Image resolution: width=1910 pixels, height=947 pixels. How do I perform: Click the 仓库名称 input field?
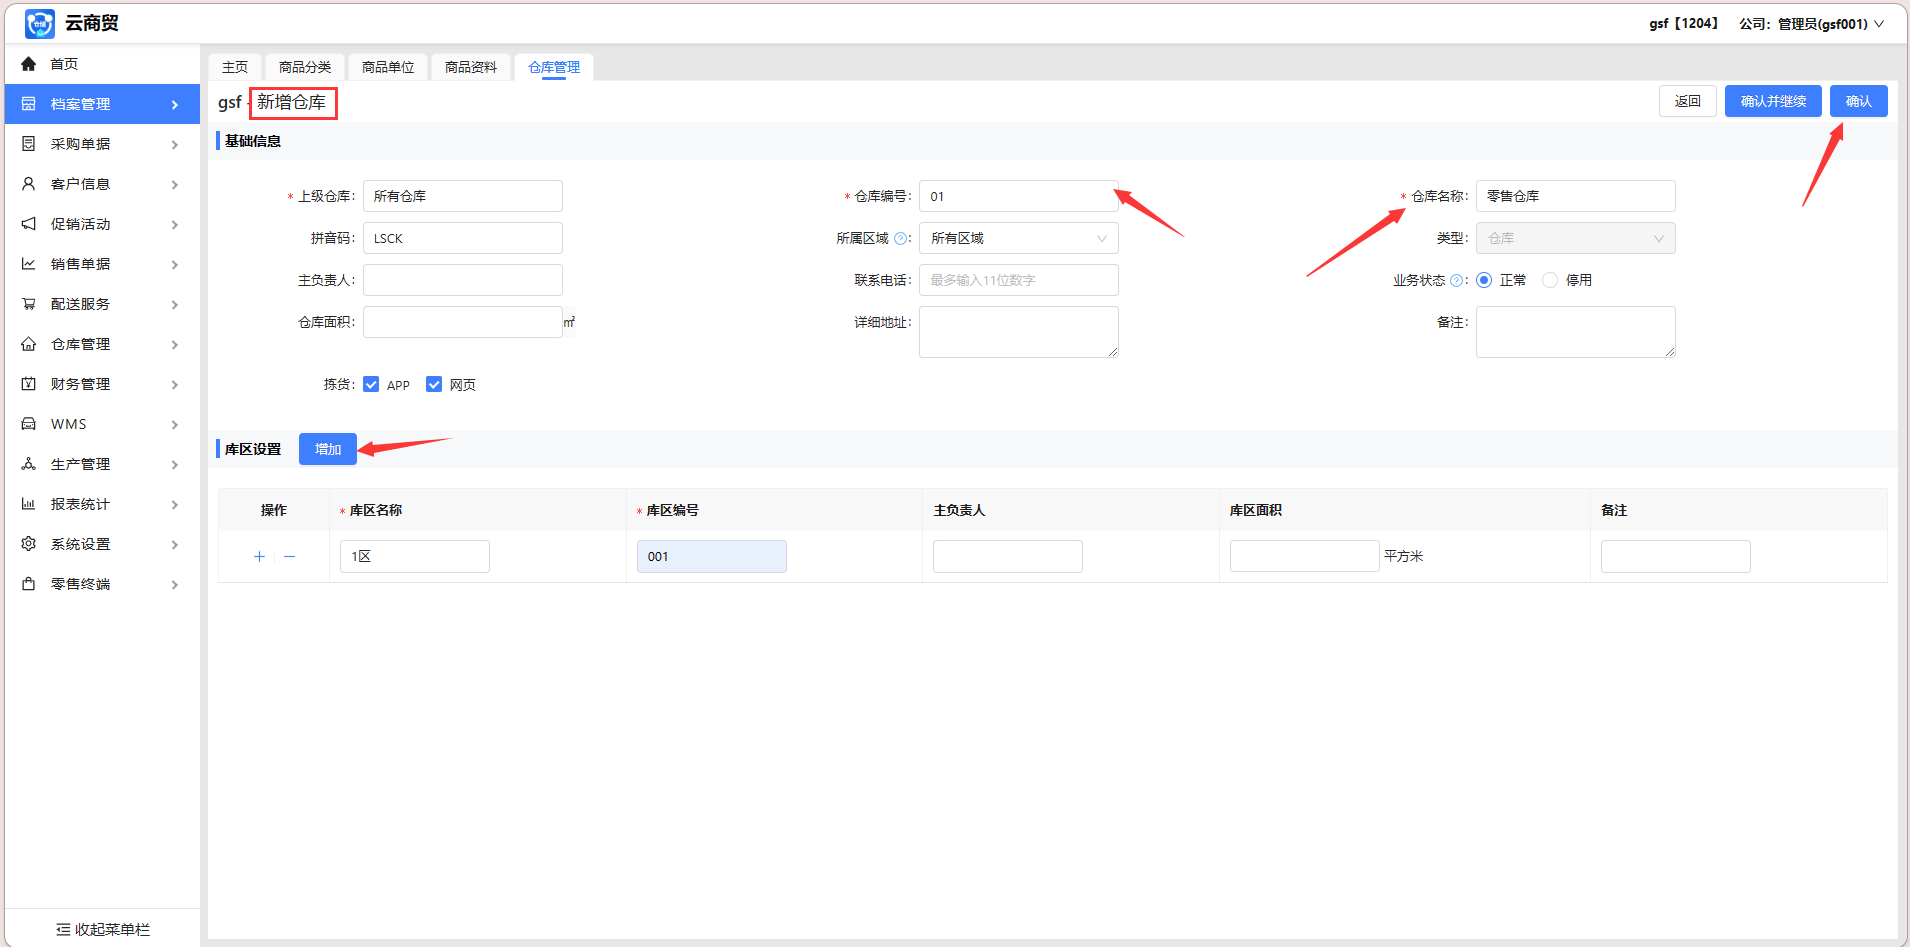point(1575,196)
